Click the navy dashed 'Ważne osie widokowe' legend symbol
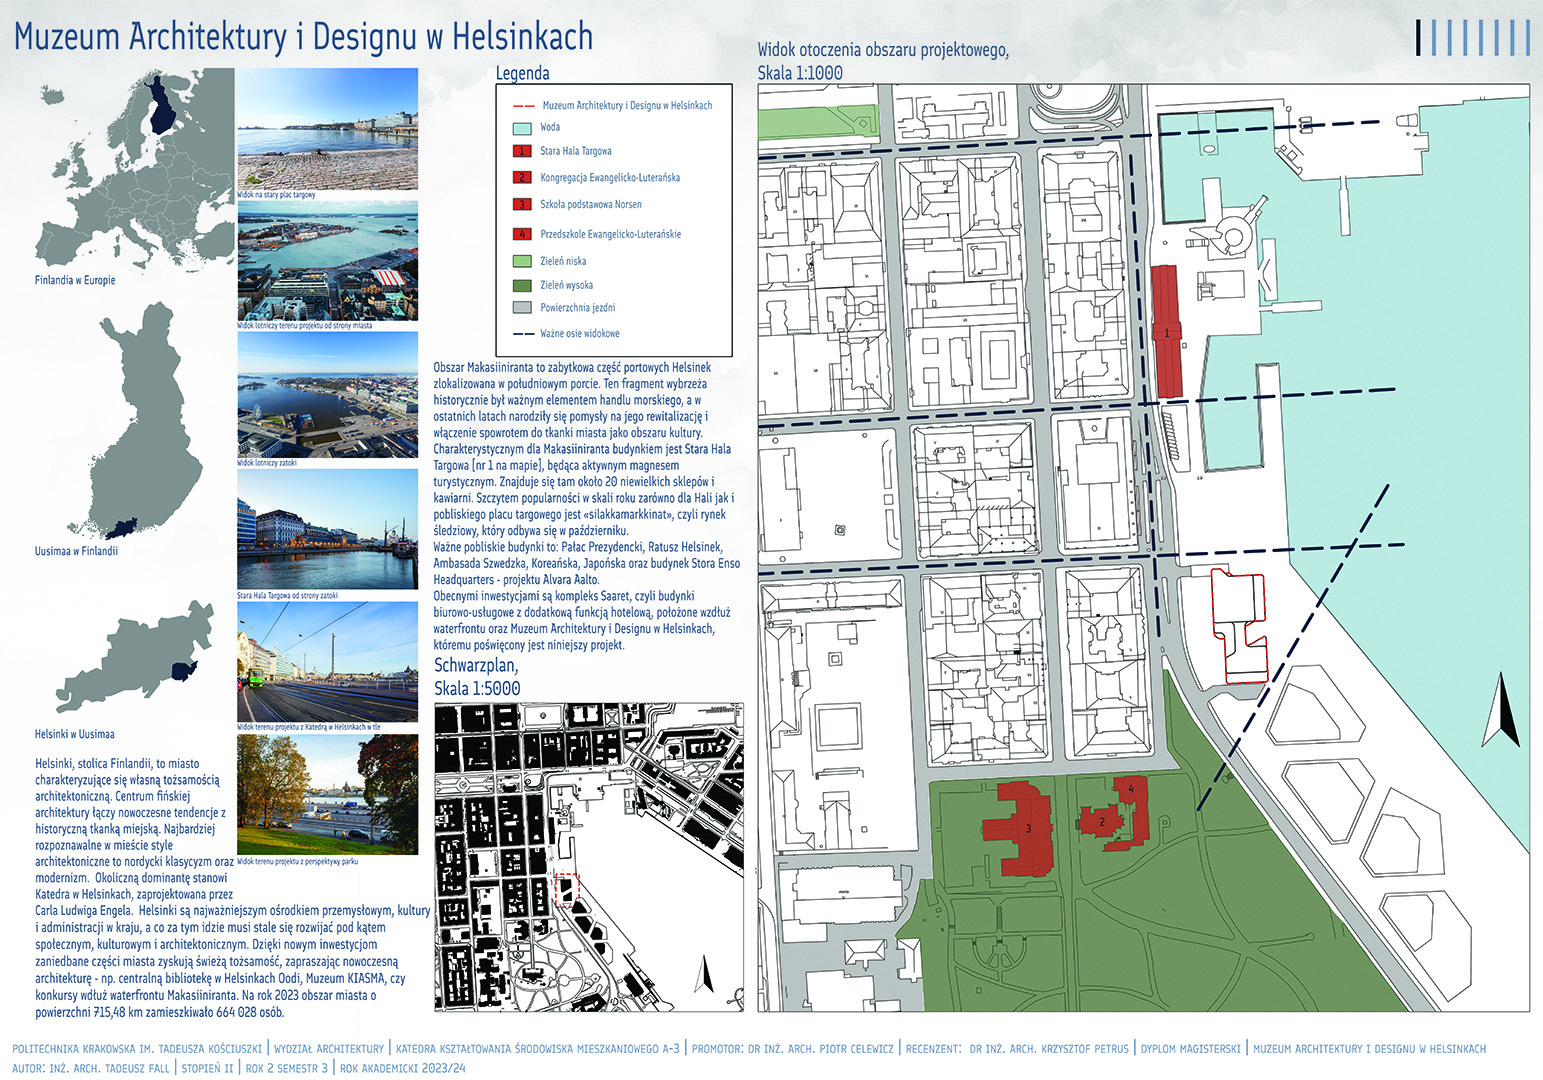The image size is (1543, 1080). coord(523,334)
